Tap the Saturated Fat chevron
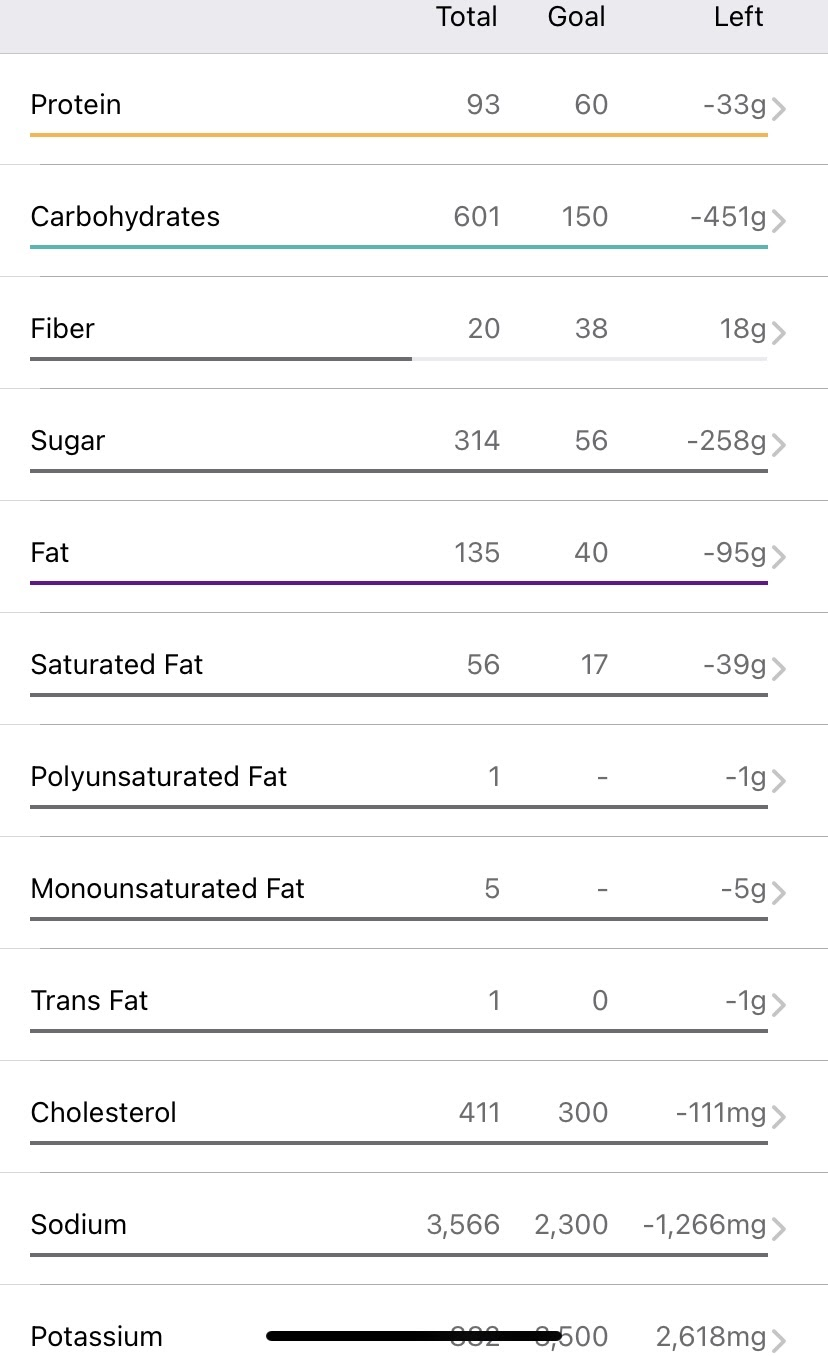 click(x=779, y=669)
